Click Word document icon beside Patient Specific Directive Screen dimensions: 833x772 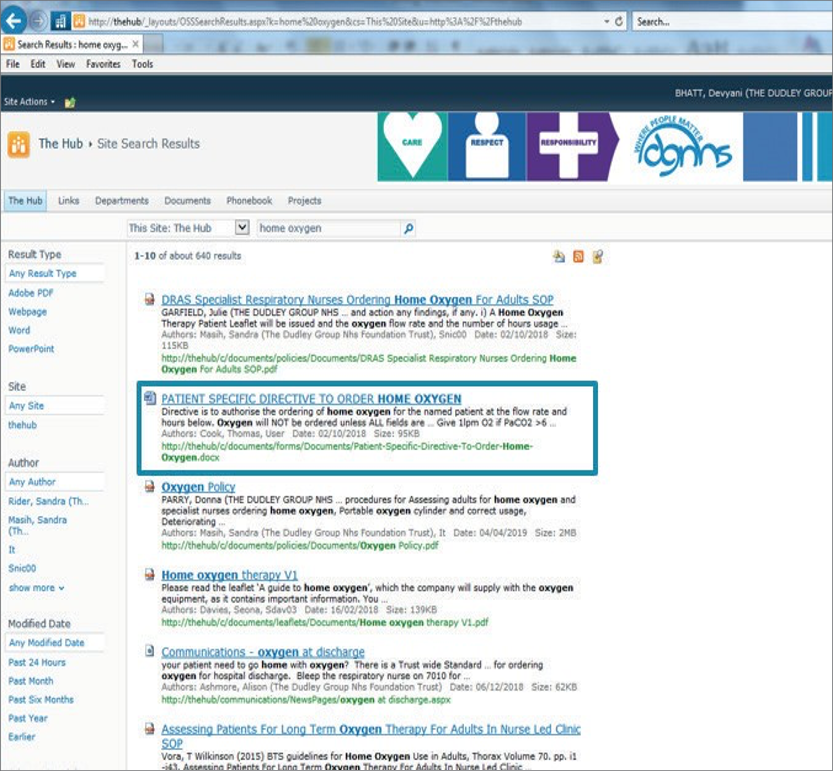click(x=149, y=399)
